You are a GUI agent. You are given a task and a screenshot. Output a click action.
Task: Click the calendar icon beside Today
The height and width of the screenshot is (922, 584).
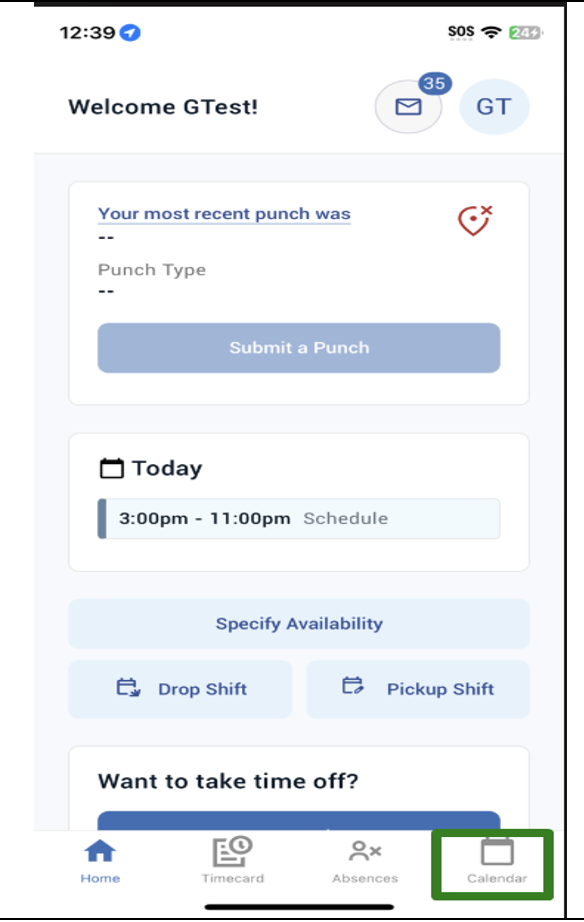point(111,469)
